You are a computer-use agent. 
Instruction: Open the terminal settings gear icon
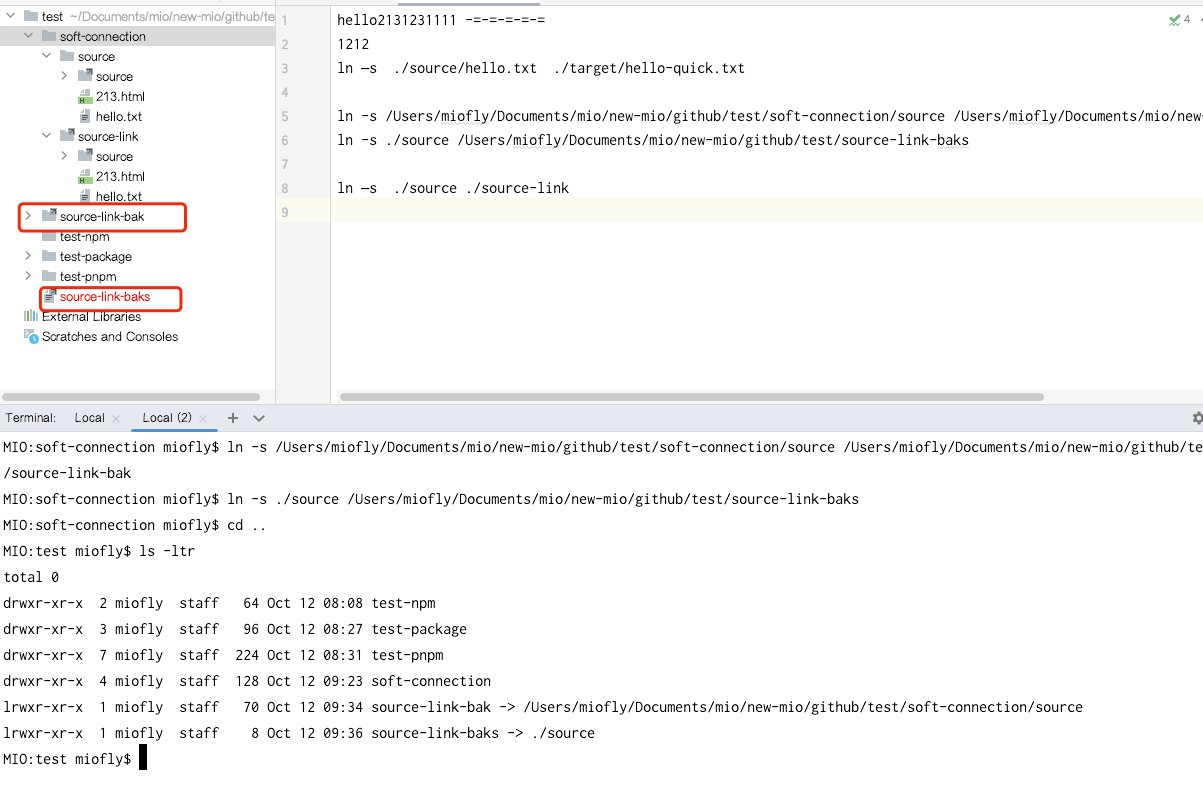tap(1197, 418)
